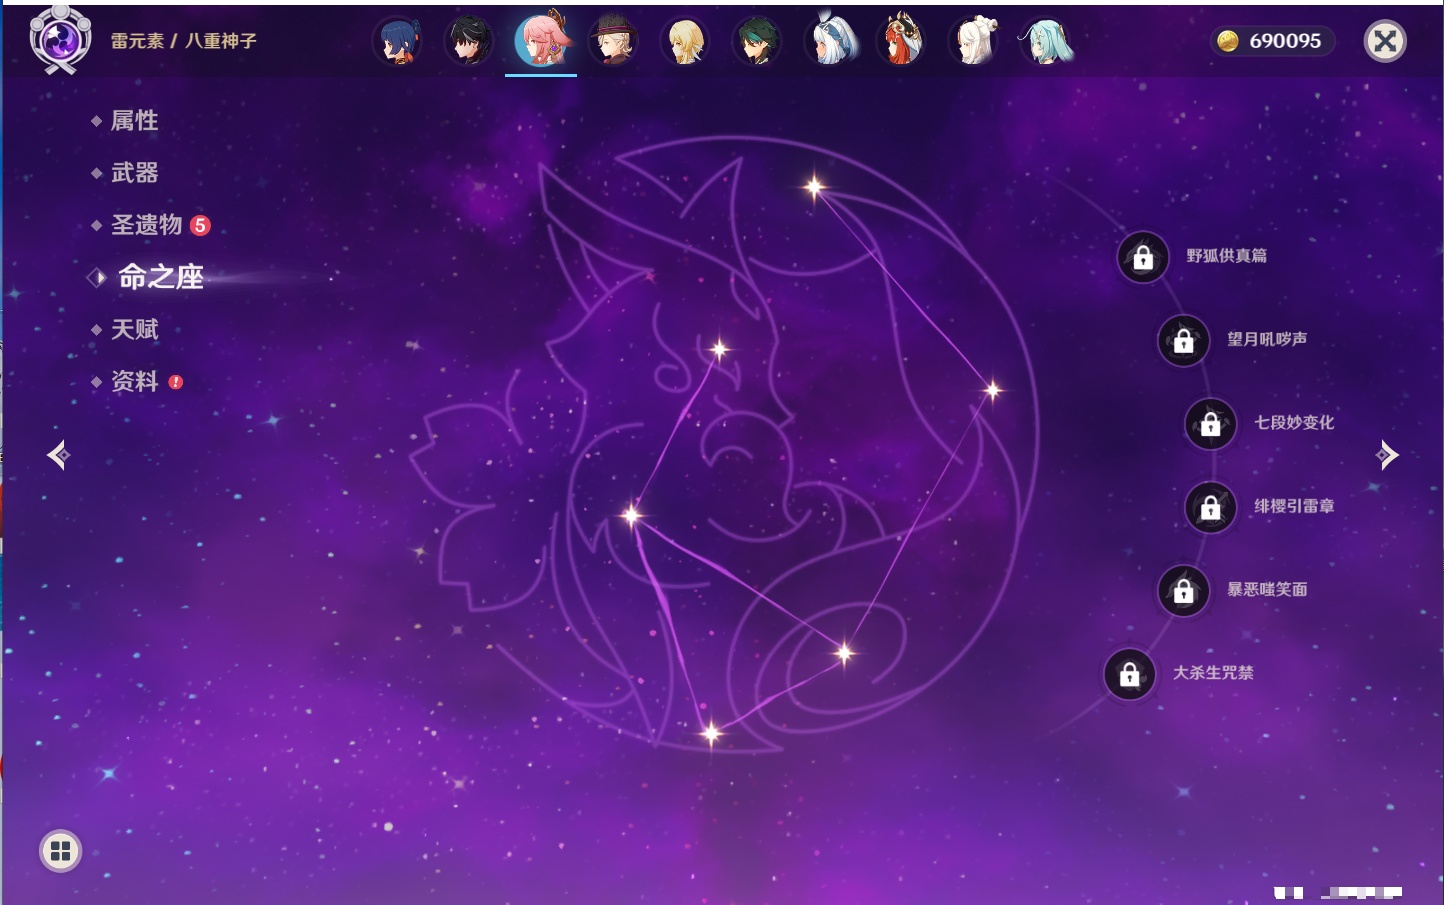1444x905 pixels.
Task: Click the grid menu button at bottom left
Action: coord(60,851)
